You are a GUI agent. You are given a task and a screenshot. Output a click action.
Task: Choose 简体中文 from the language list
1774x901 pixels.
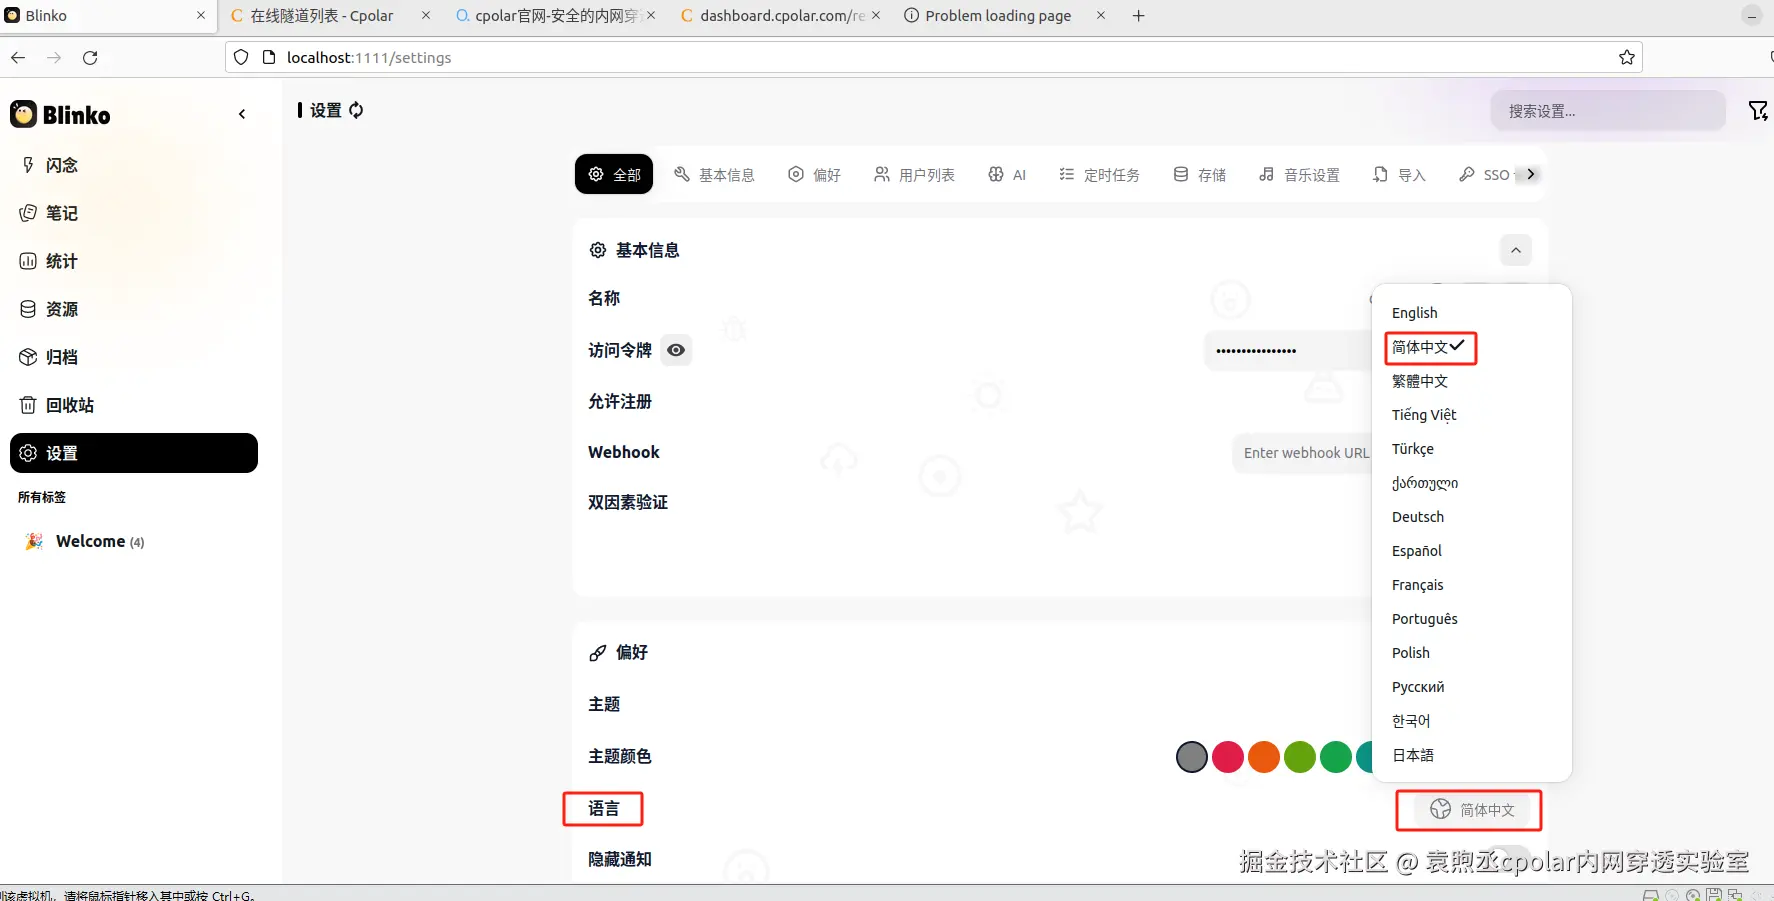(1471, 347)
